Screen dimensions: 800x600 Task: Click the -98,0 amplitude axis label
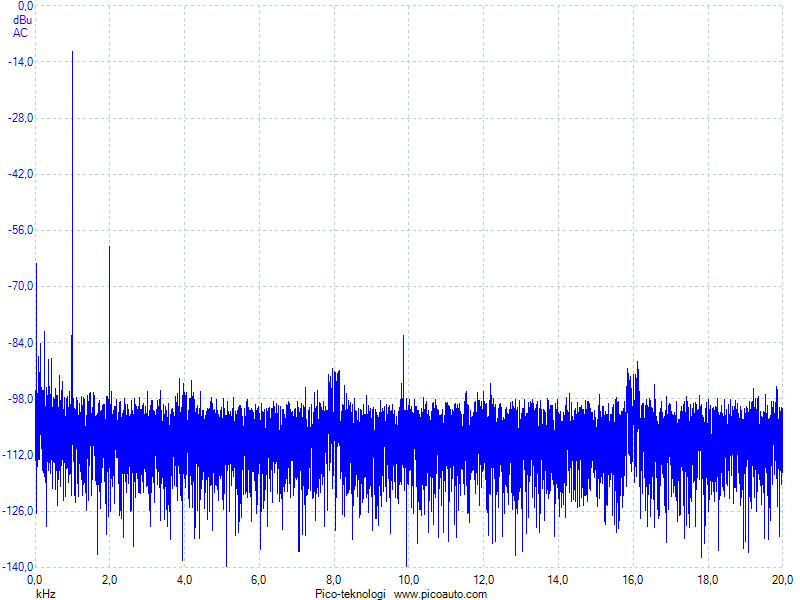click(21, 398)
